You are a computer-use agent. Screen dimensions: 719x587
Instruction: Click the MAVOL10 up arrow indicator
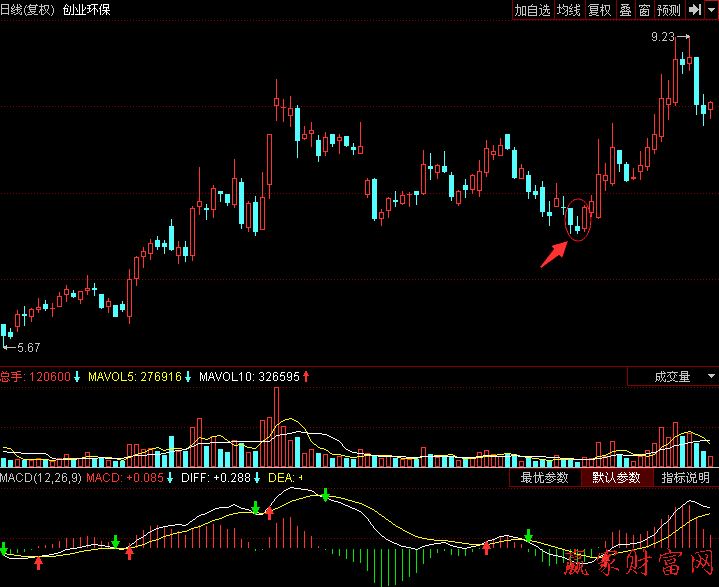click(307, 377)
